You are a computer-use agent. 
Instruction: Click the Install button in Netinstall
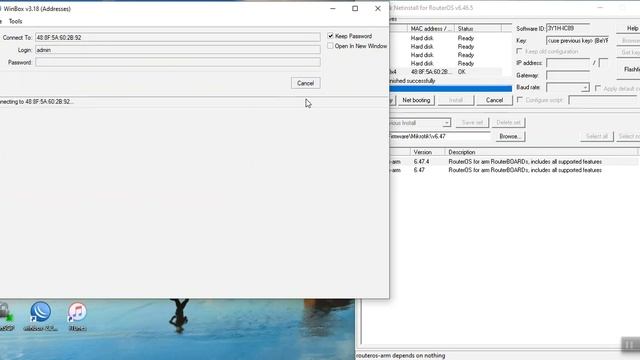click(x=456, y=100)
